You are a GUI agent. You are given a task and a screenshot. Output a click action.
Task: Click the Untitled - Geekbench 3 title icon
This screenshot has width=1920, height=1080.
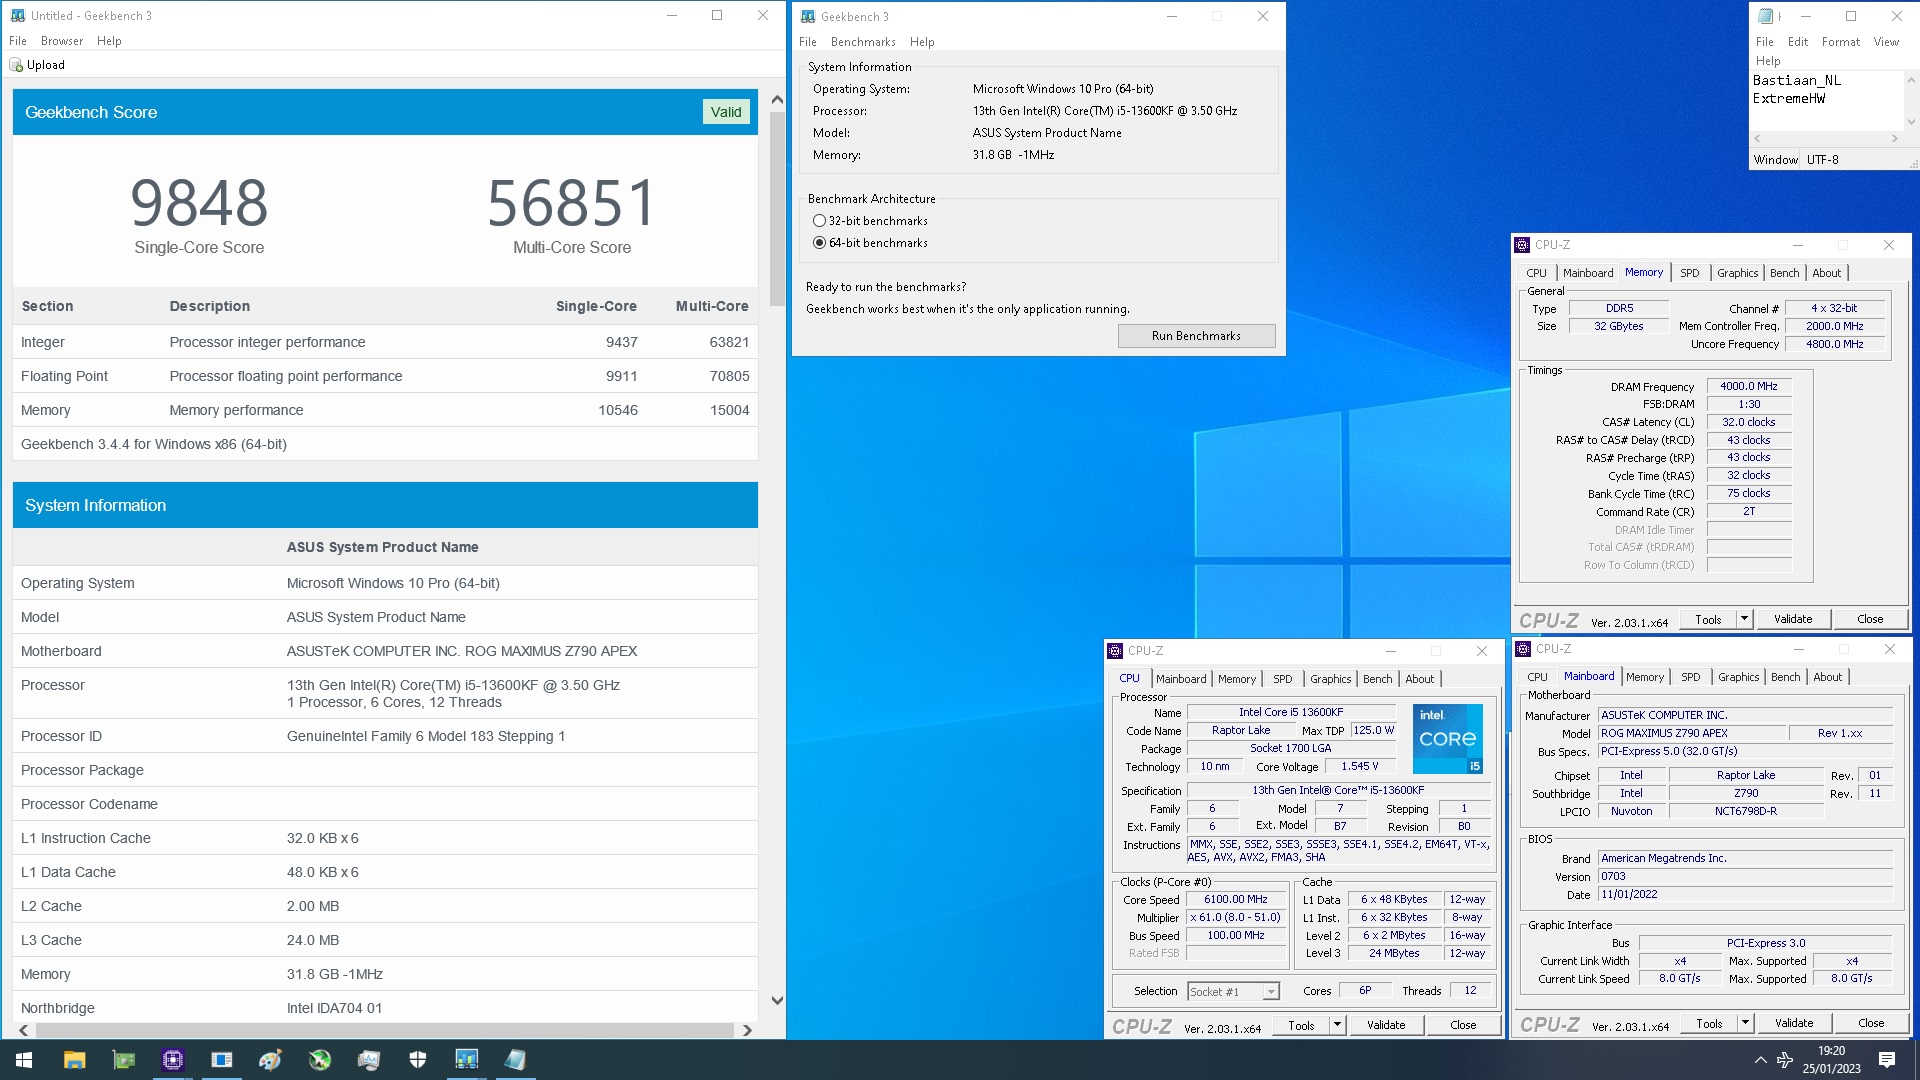(17, 15)
